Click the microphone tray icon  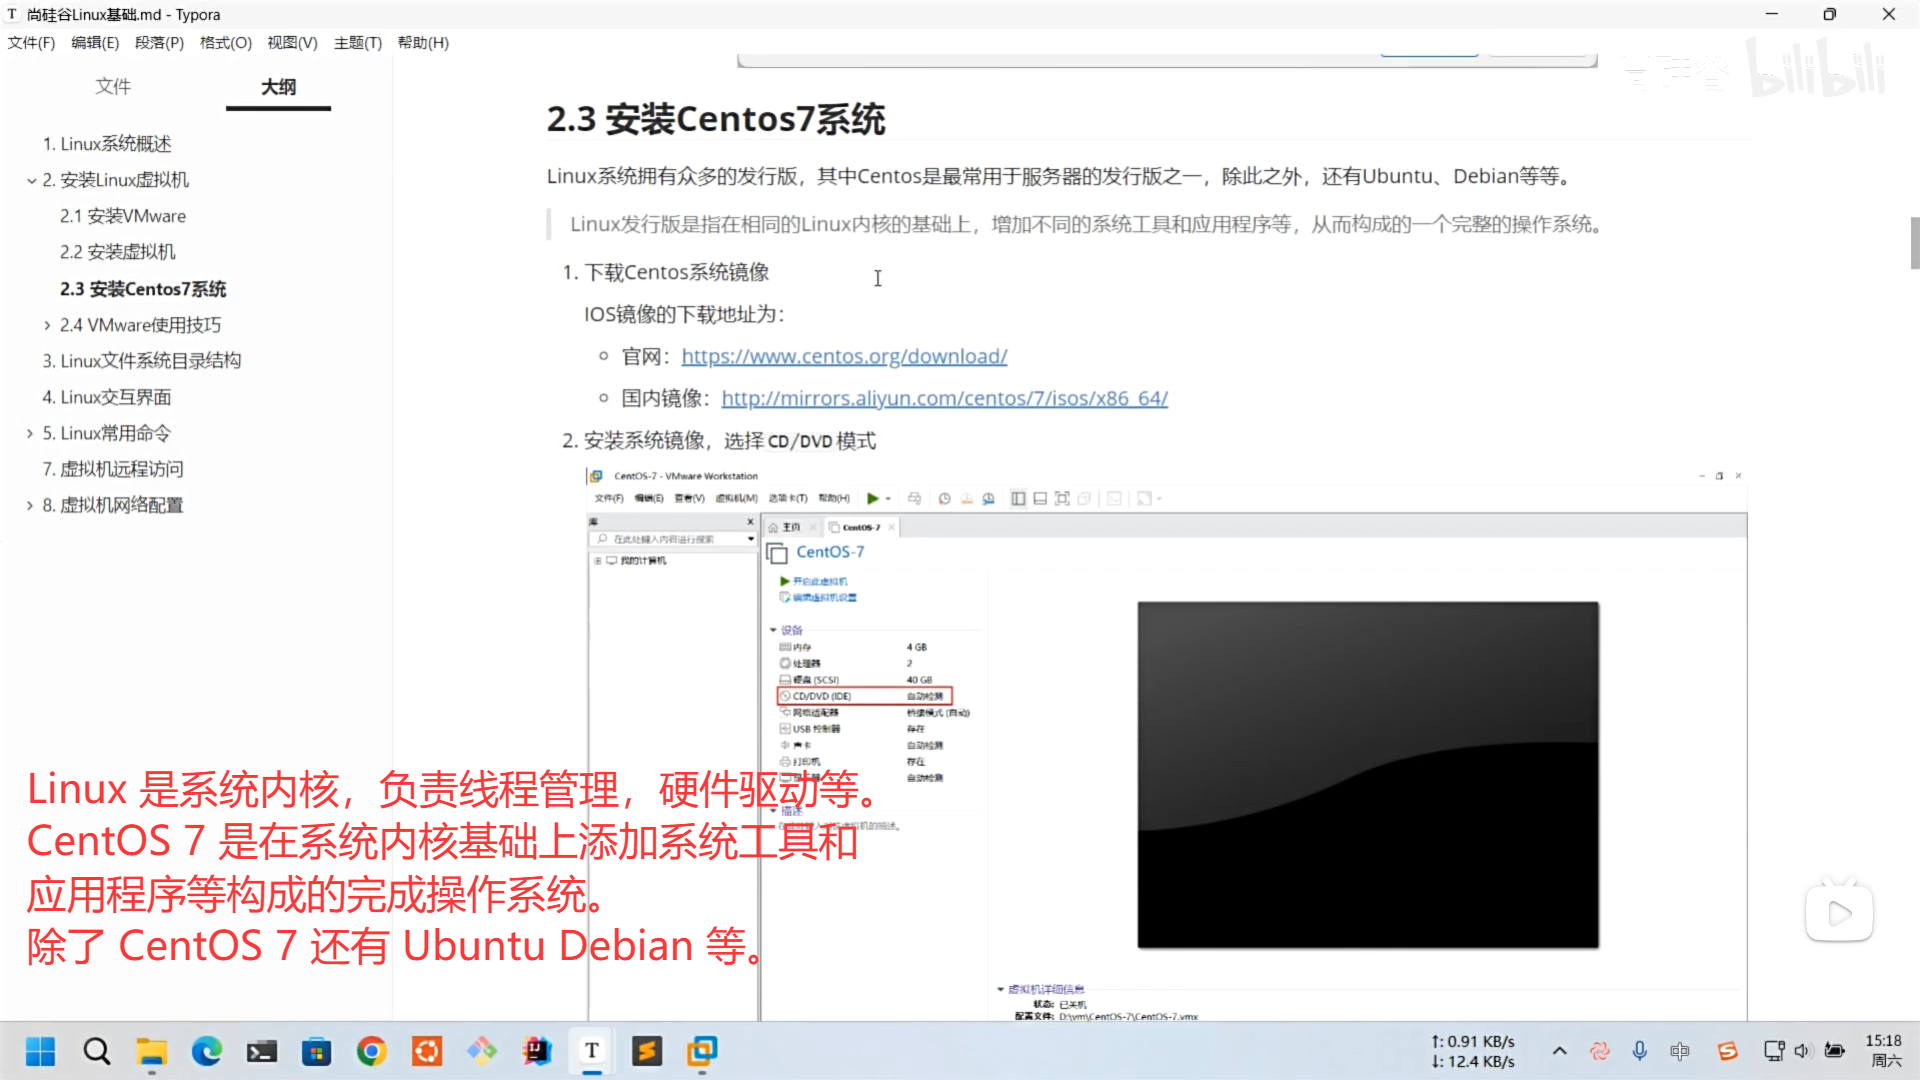click(1639, 1051)
